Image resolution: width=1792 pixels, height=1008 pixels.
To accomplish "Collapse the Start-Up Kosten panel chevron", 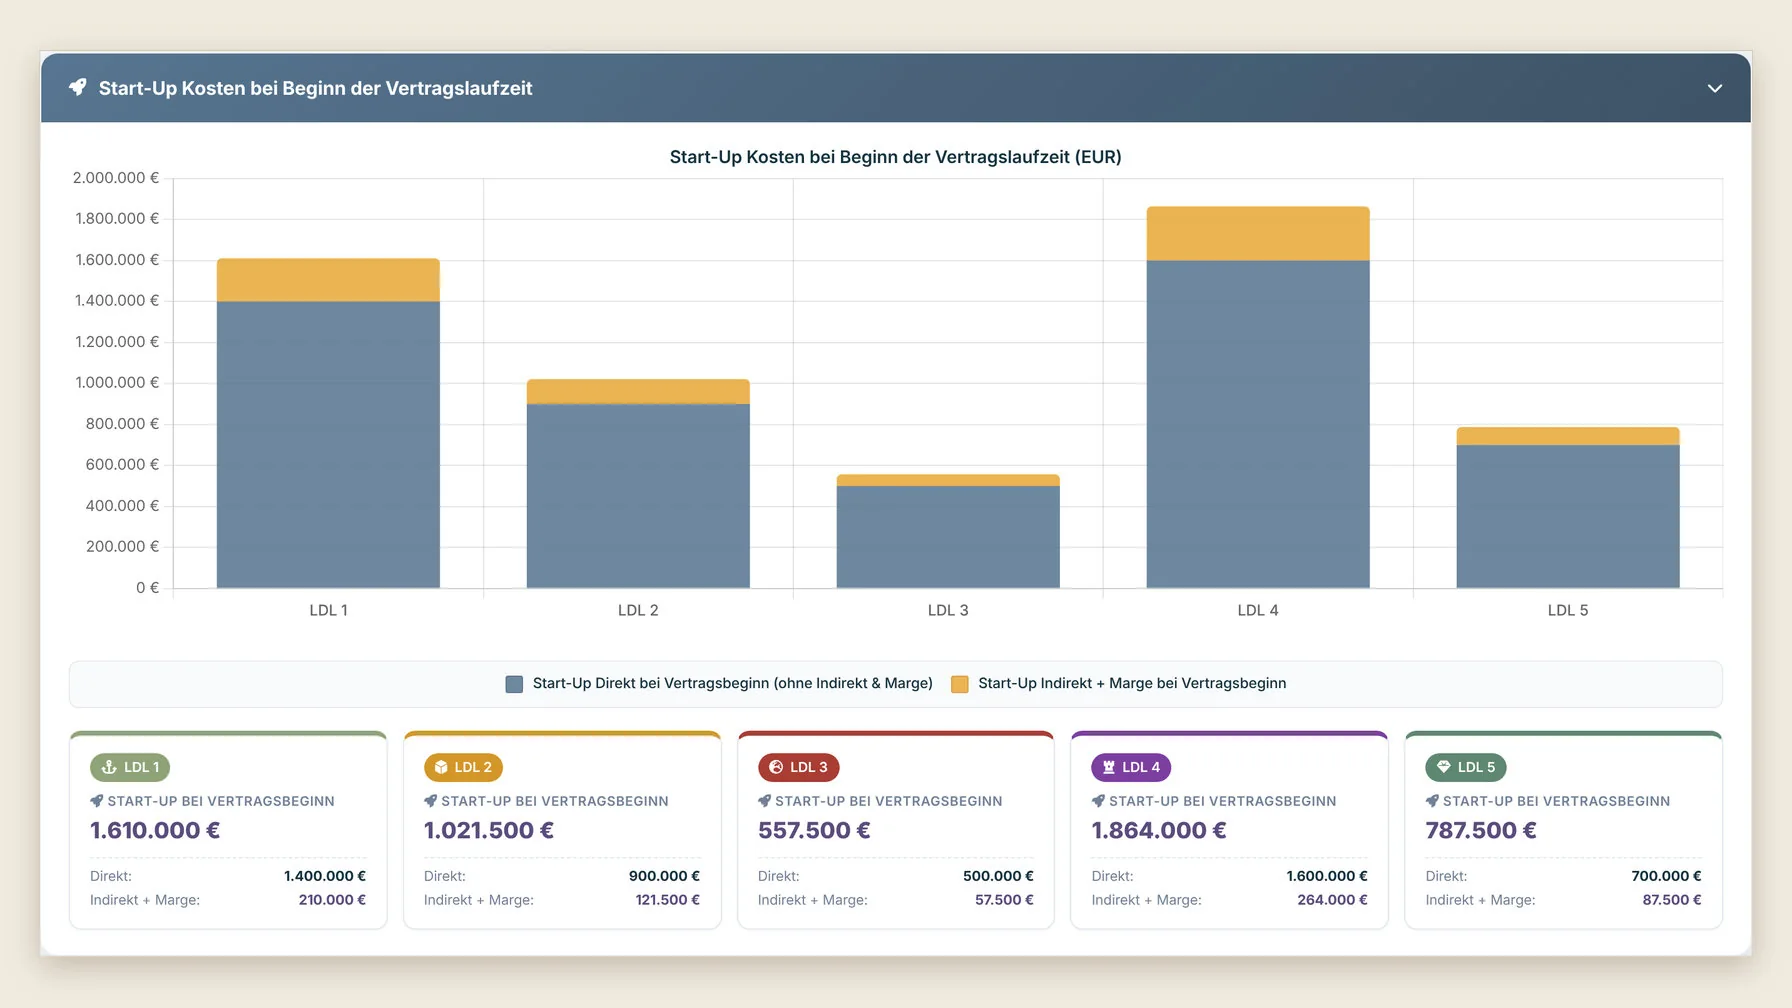I will click(1714, 88).
